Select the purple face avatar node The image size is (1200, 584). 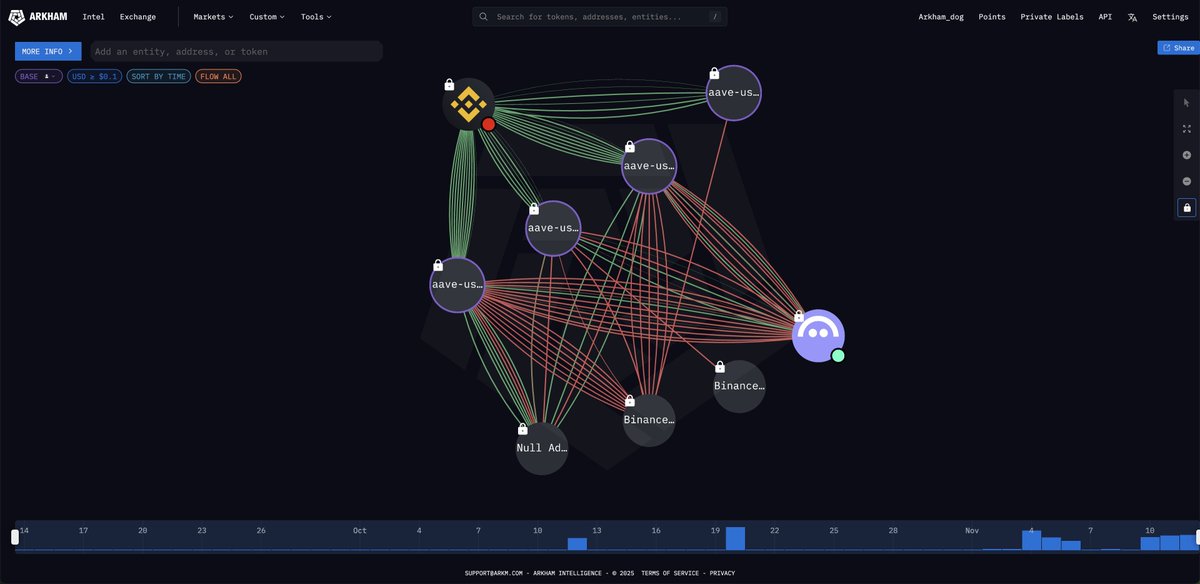(818, 336)
